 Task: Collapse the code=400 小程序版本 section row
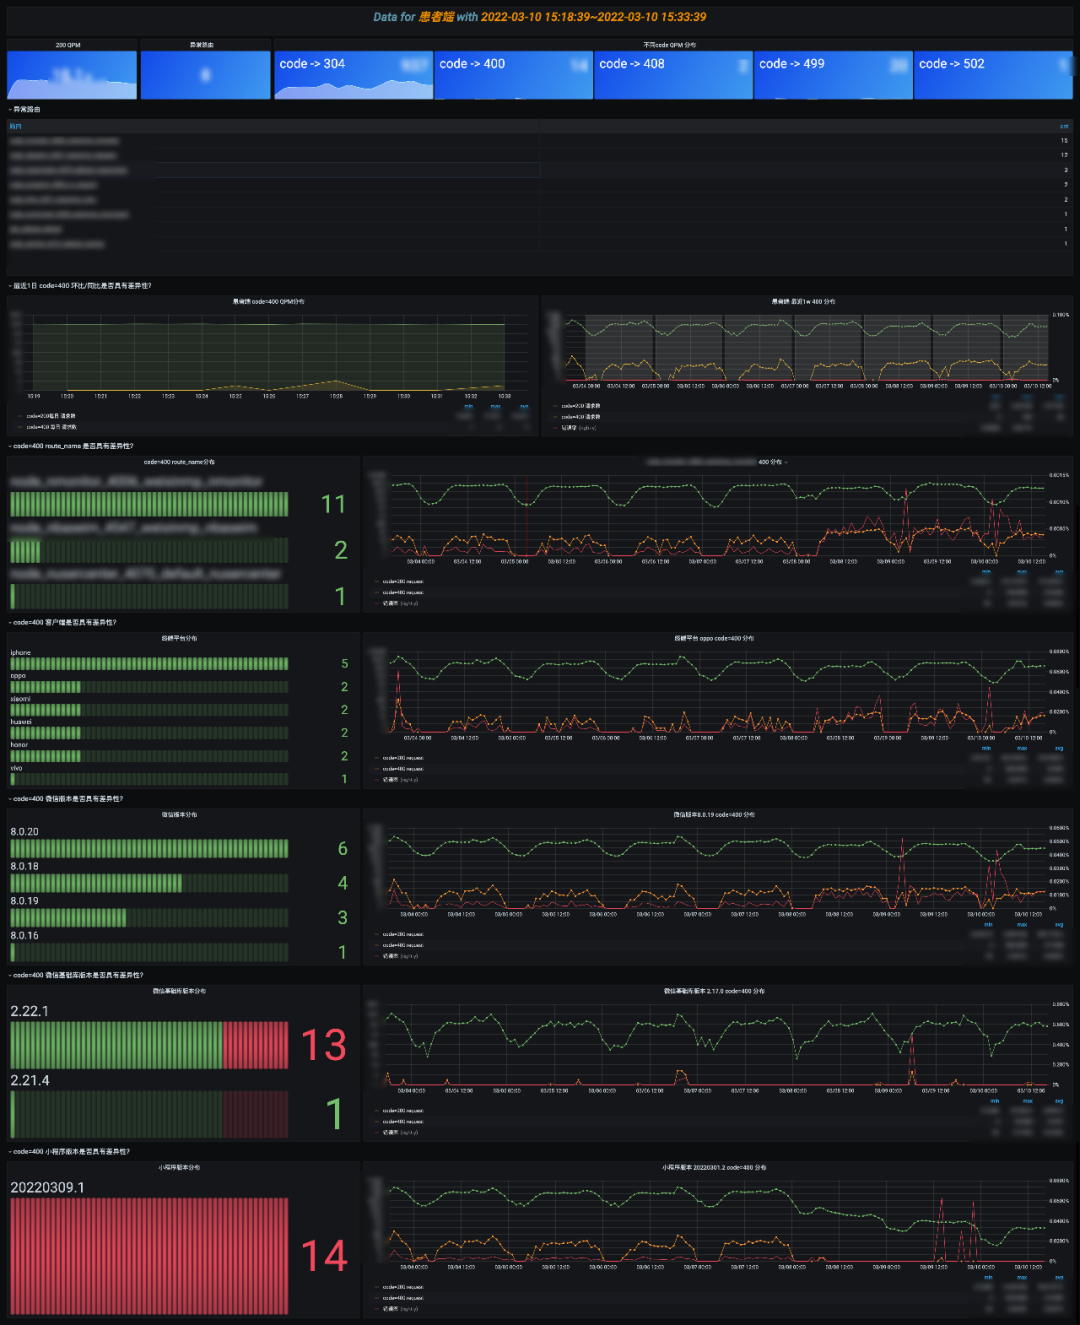point(70,1152)
